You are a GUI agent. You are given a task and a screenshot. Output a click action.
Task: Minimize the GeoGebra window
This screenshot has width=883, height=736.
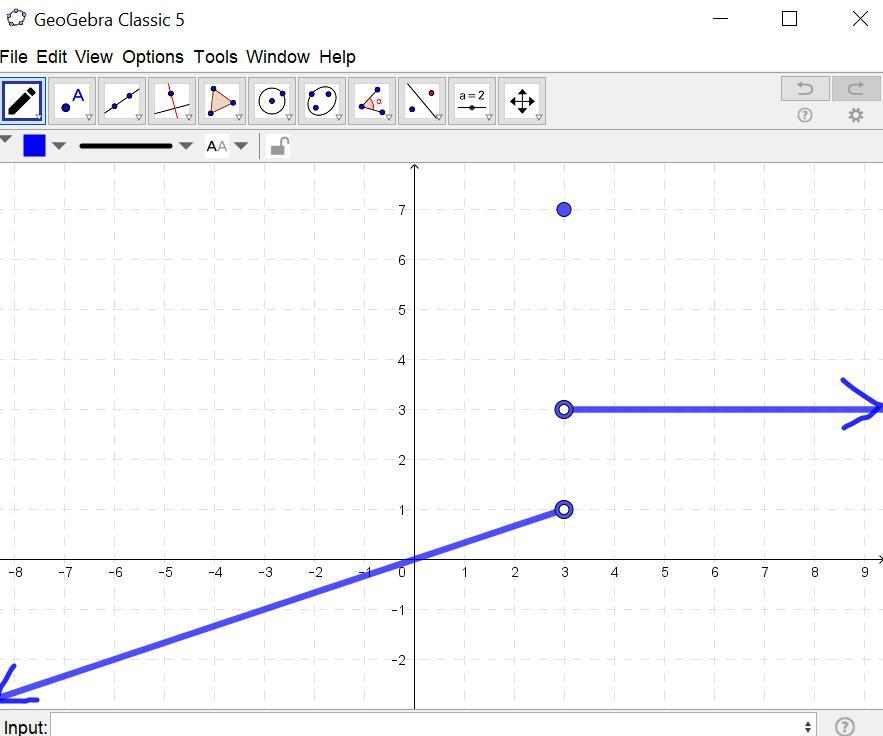click(720, 19)
